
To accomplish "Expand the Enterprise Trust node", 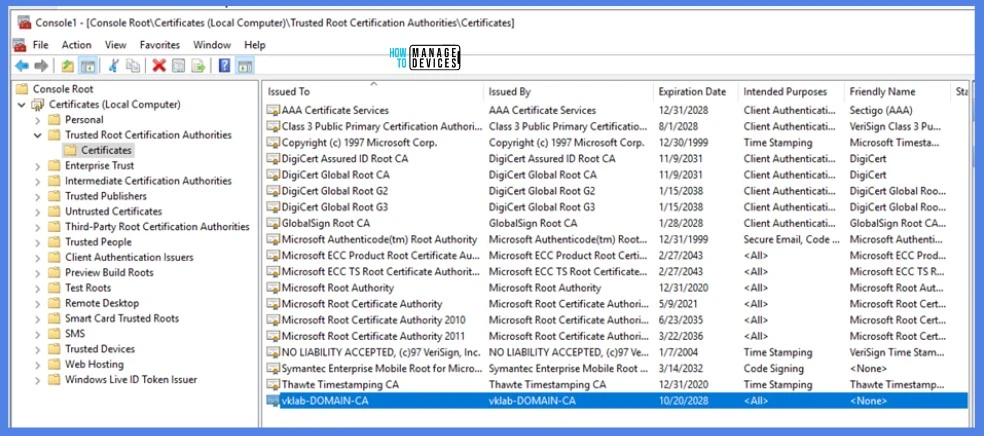I will (38, 166).
